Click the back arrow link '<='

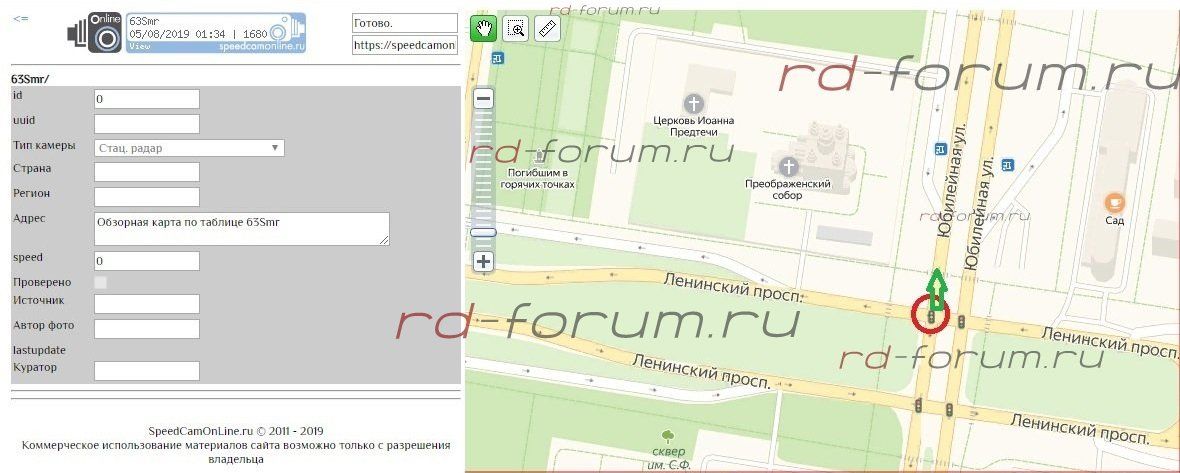click(20, 19)
